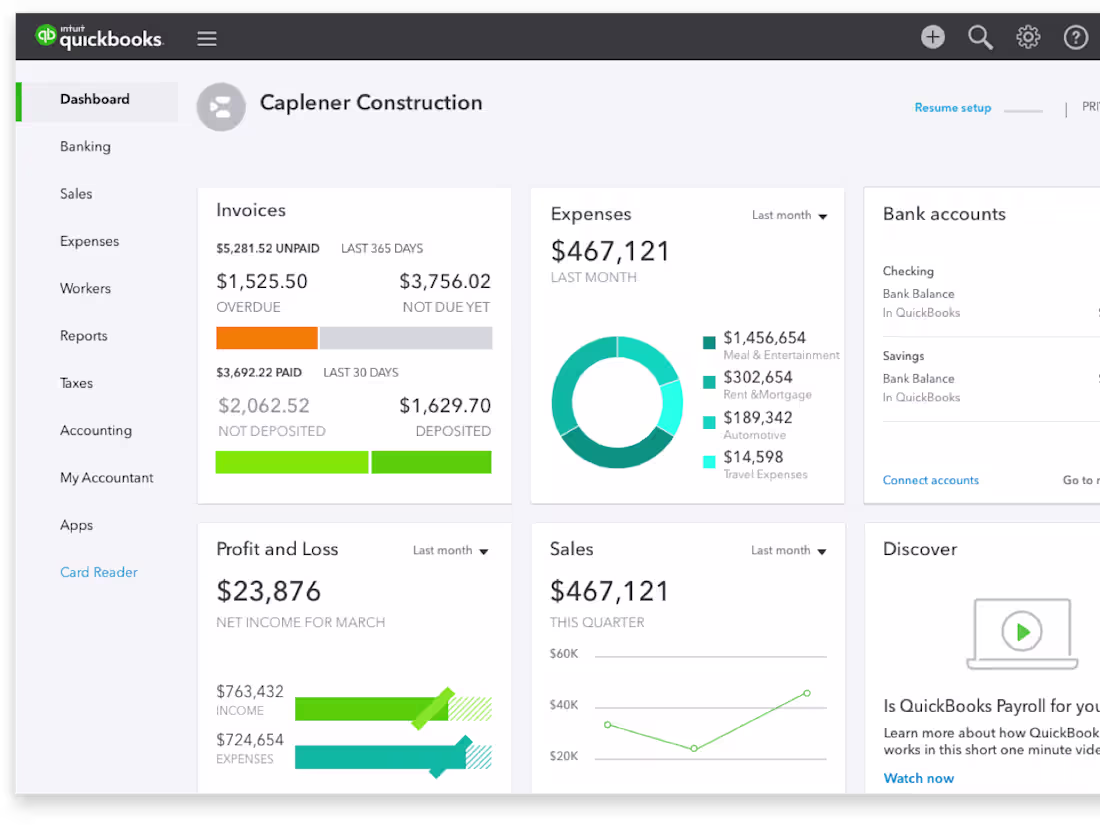Image resolution: width=1100 pixels, height=825 pixels.
Task: Click the QuickBooks logo
Action: coord(98,36)
